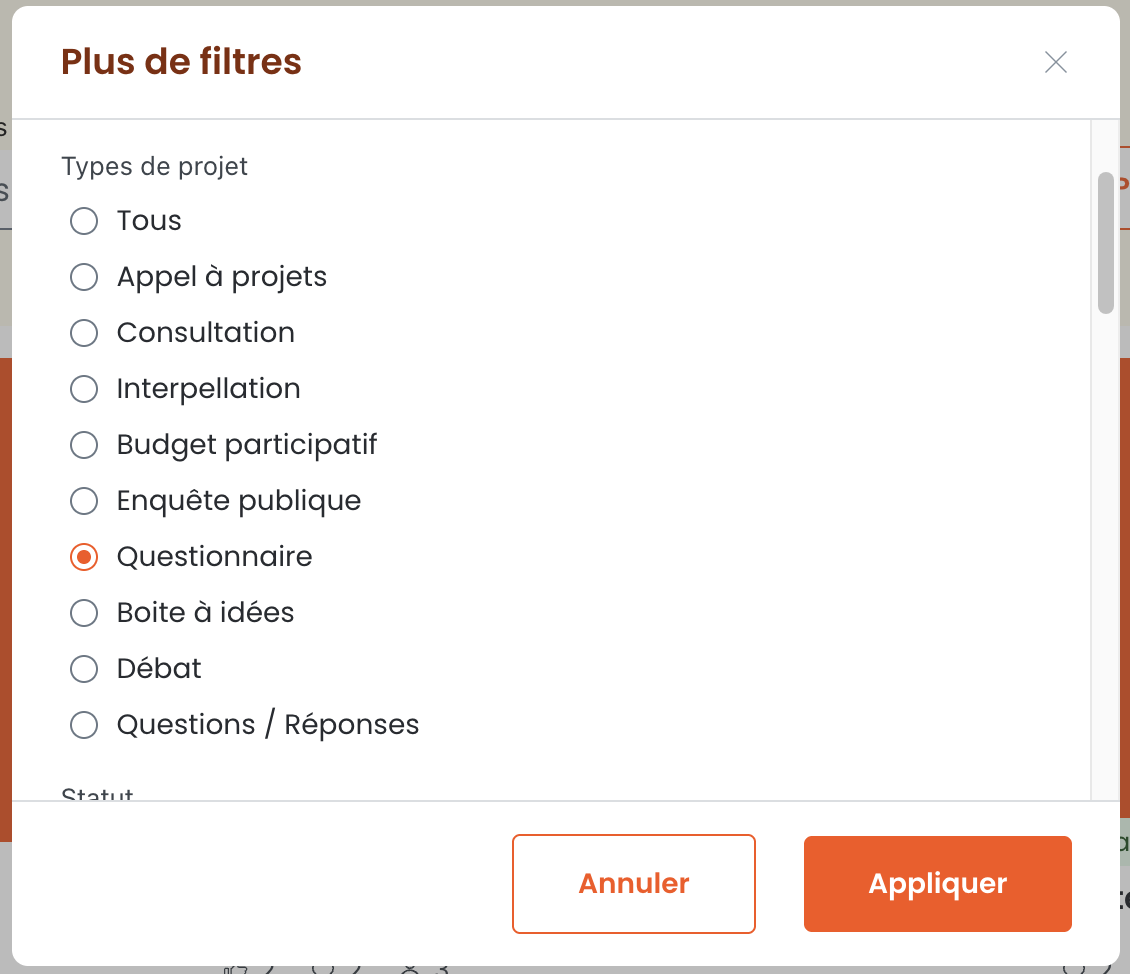Select Consultation project type
Image resolution: width=1130 pixels, height=974 pixels.
(x=84, y=333)
